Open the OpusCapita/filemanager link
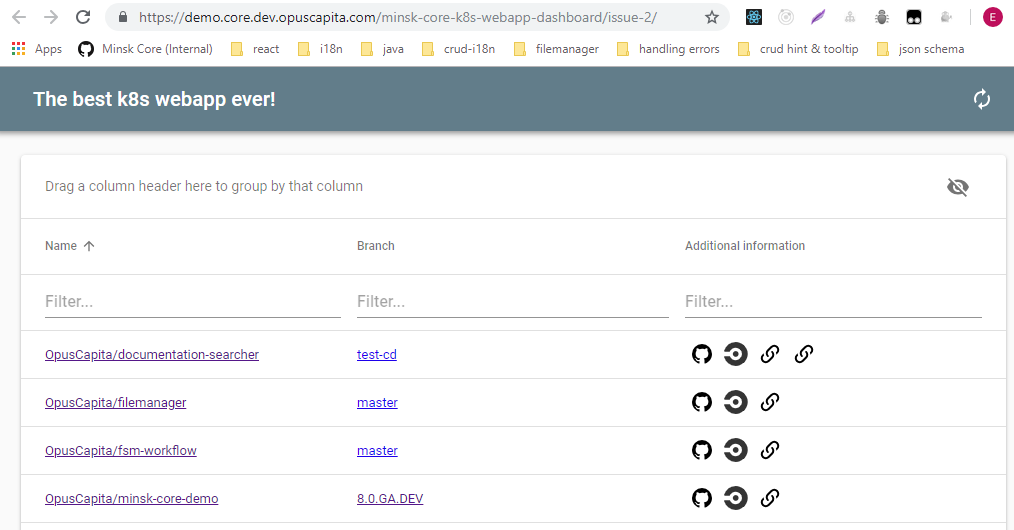 pos(115,403)
